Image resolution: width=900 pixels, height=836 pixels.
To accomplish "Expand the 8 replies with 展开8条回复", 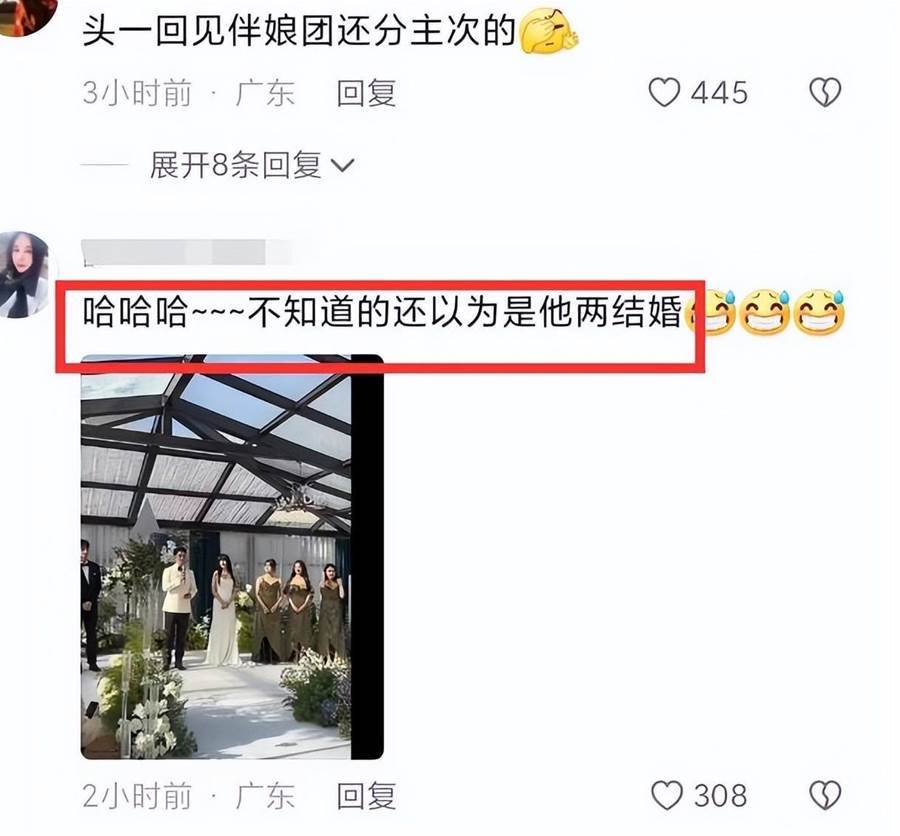I will click(251, 165).
